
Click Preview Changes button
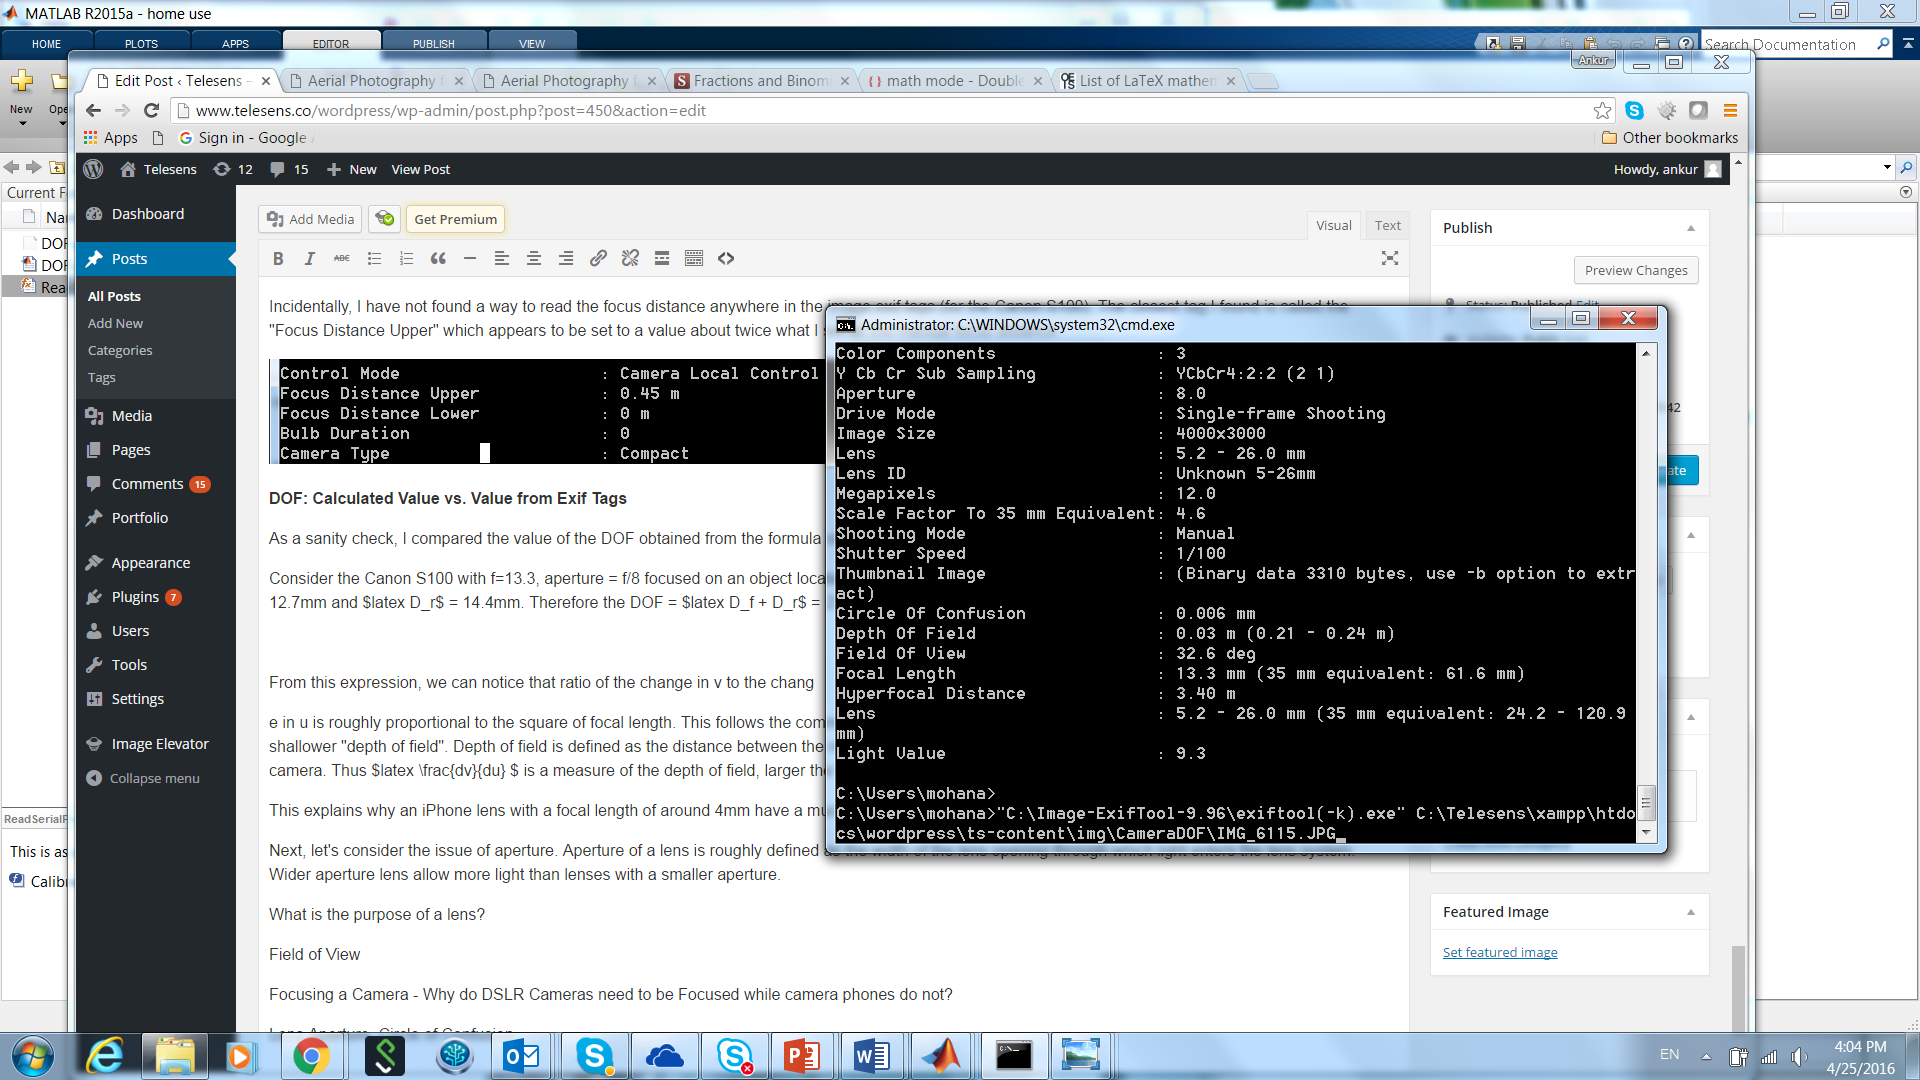1636,270
